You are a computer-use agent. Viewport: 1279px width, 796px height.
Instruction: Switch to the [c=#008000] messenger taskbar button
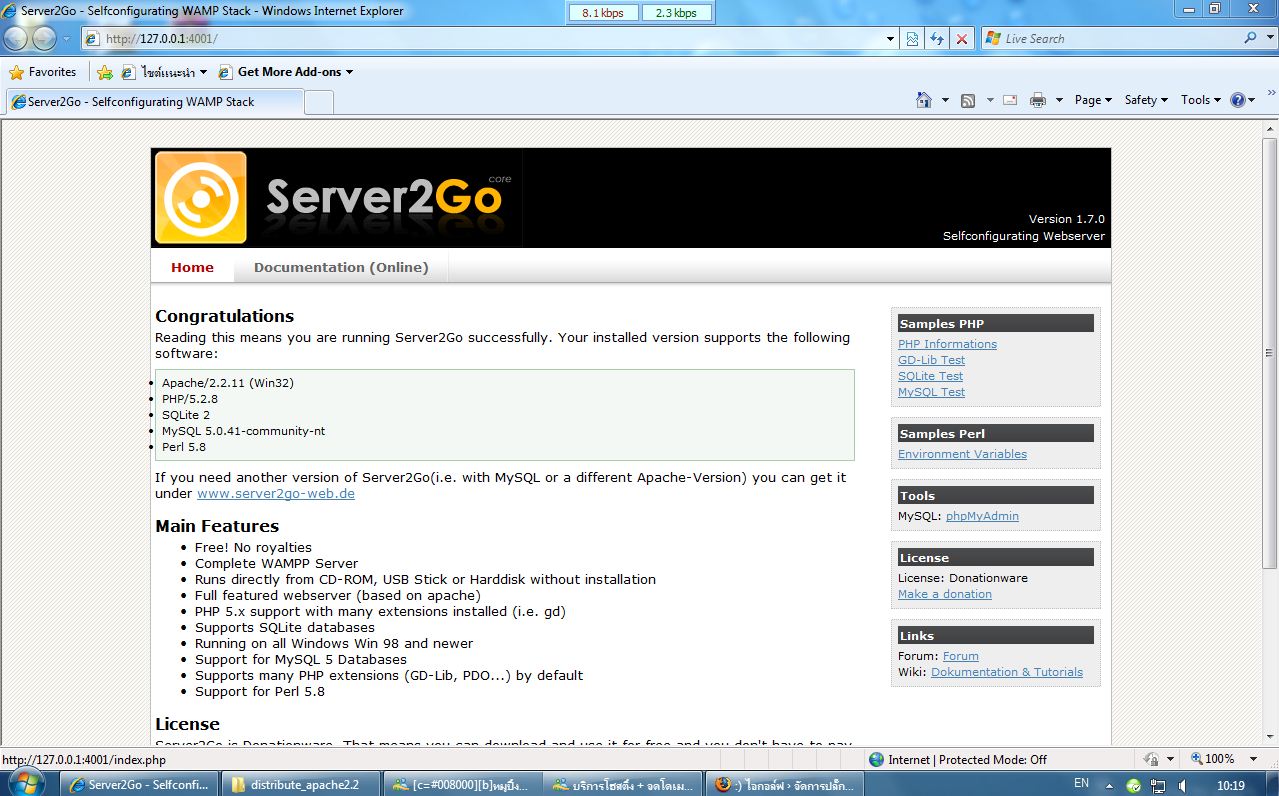[463, 784]
